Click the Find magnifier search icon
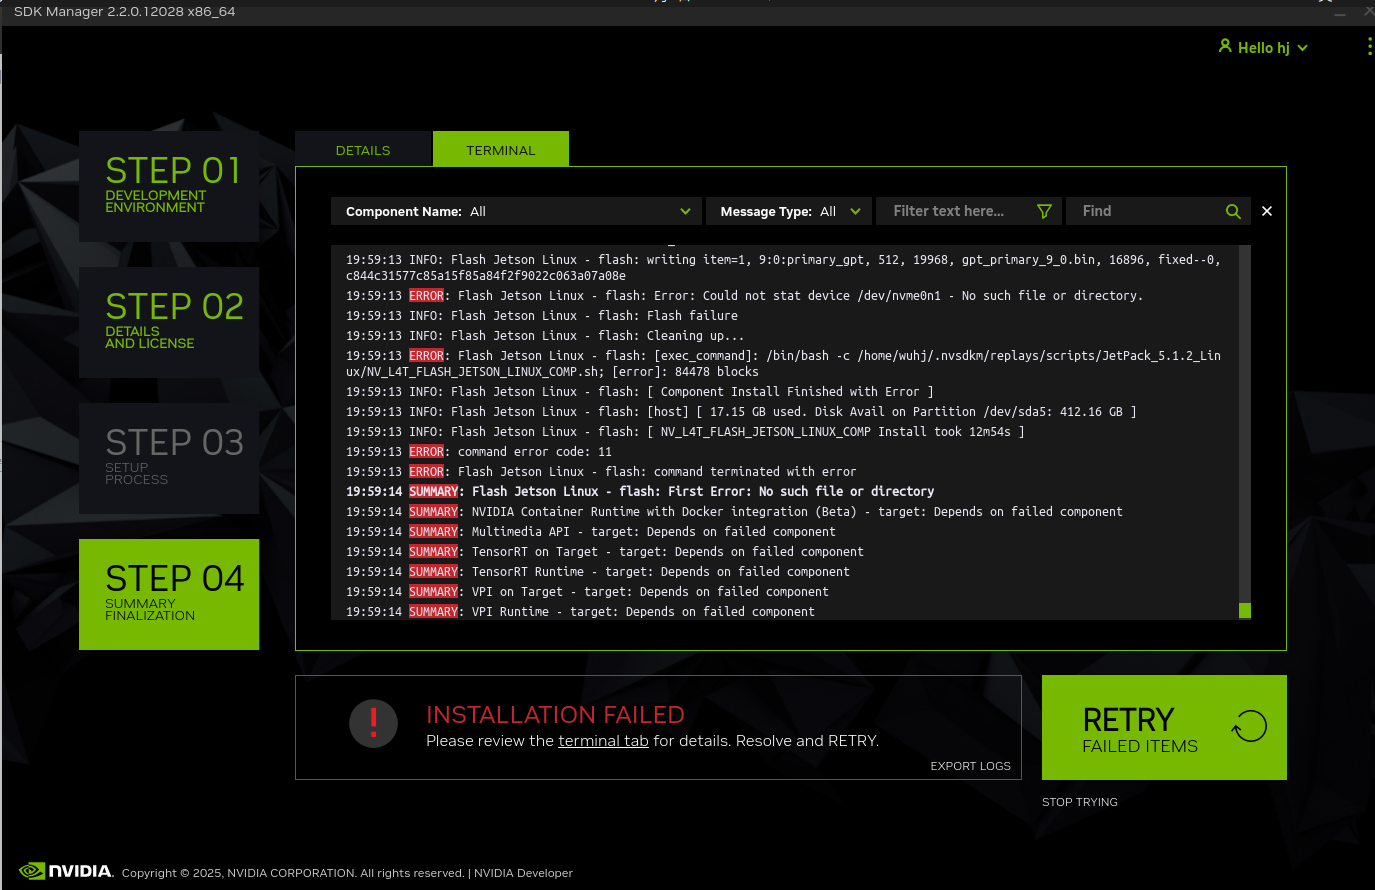 tap(1233, 211)
